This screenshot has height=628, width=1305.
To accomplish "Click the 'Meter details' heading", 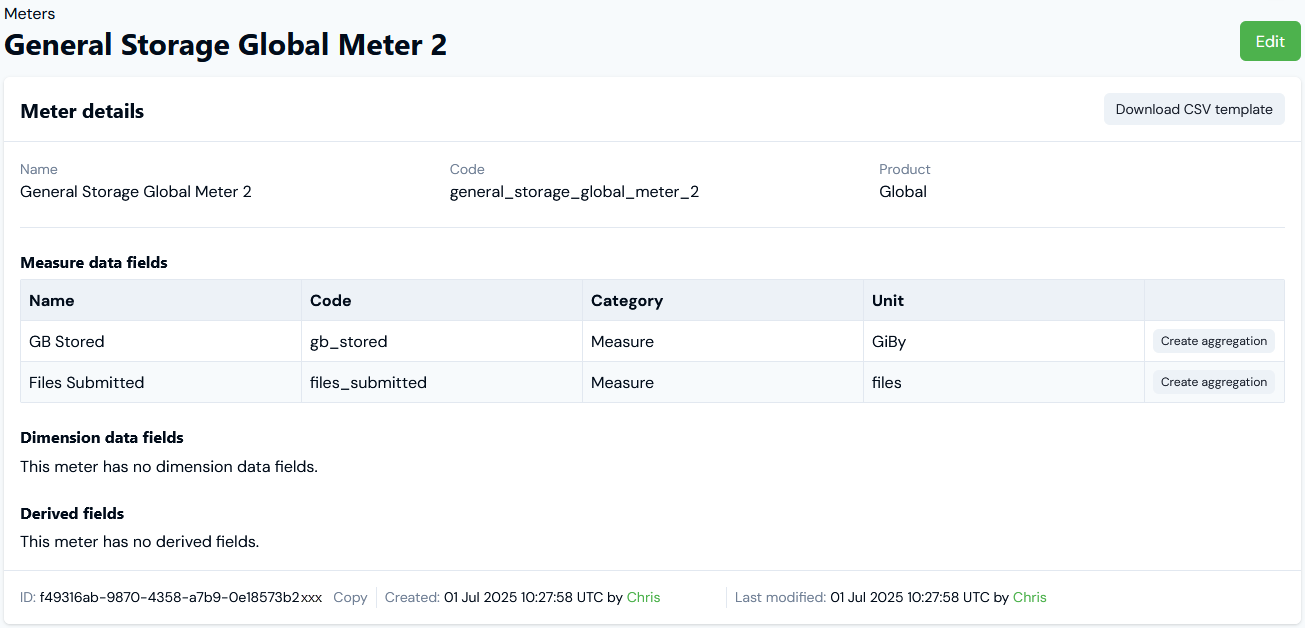I will click(82, 111).
